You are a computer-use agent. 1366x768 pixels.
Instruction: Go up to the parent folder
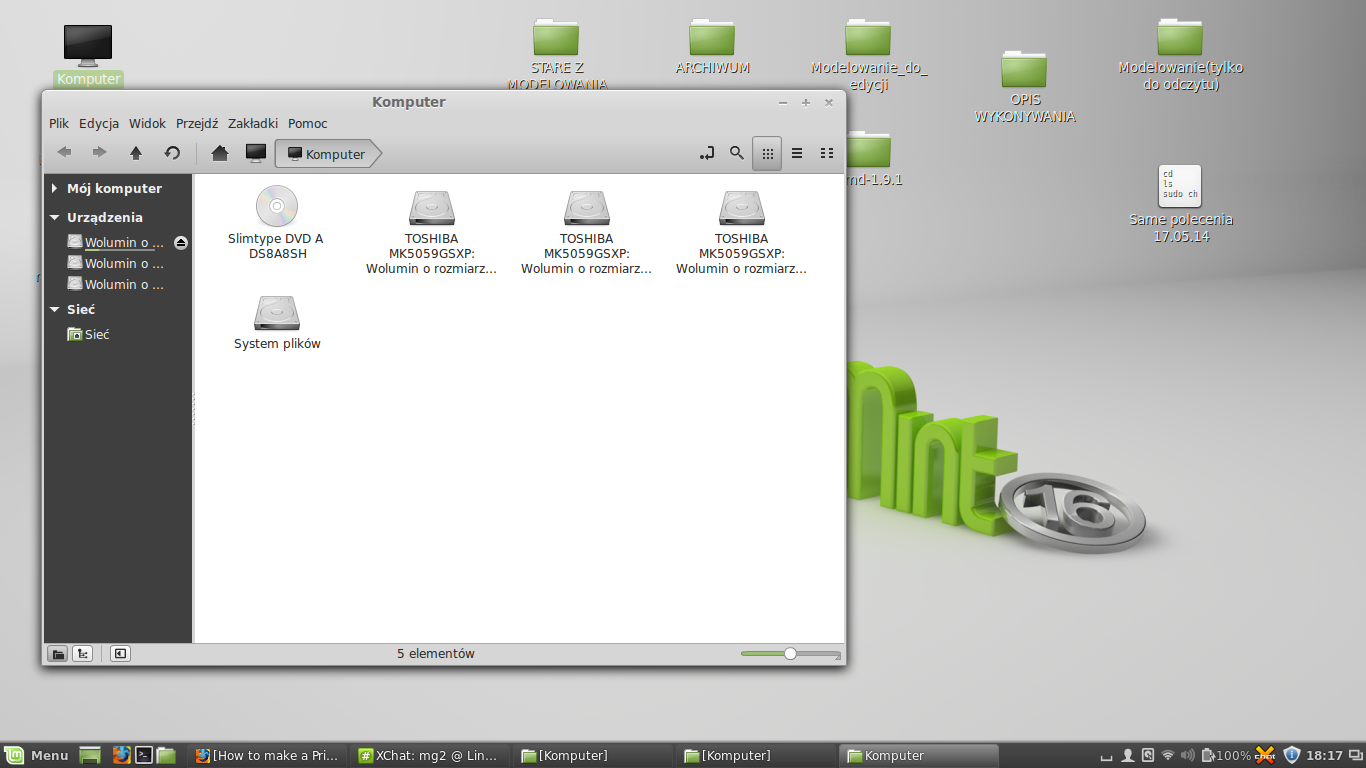click(x=136, y=153)
